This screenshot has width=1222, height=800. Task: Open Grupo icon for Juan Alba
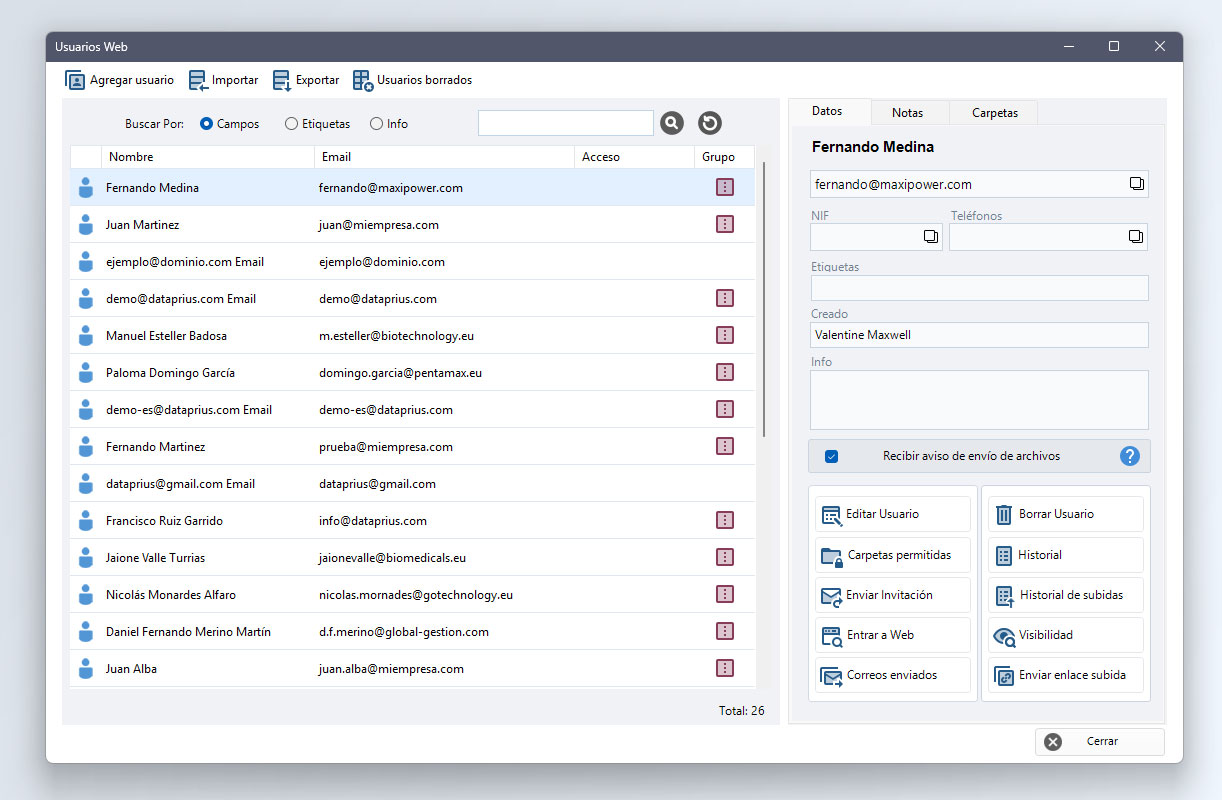(725, 668)
